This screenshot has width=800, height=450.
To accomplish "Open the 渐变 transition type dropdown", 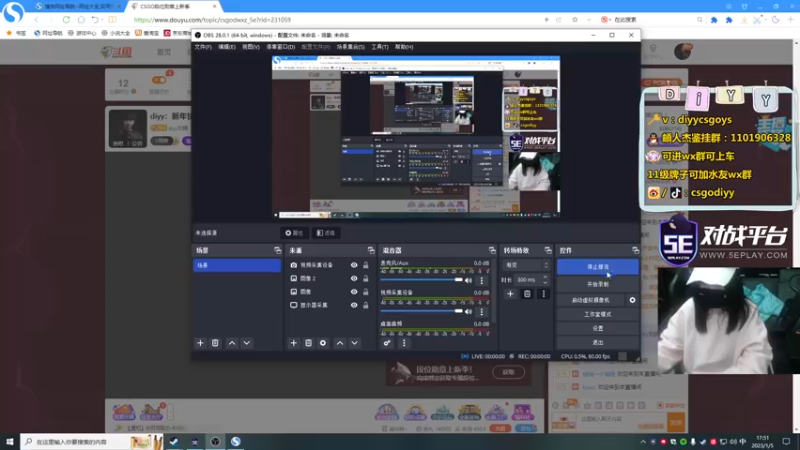I will click(x=527, y=265).
